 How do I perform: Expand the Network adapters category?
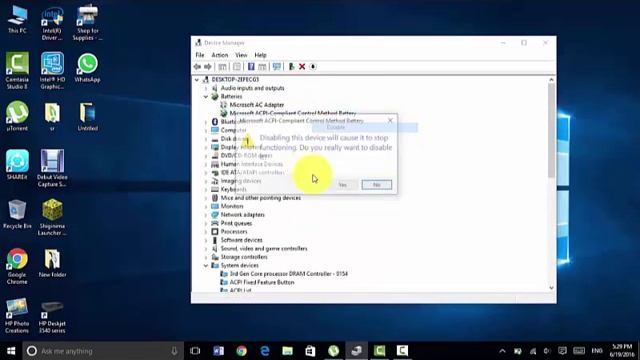pyautogui.click(x=206, y=215)
